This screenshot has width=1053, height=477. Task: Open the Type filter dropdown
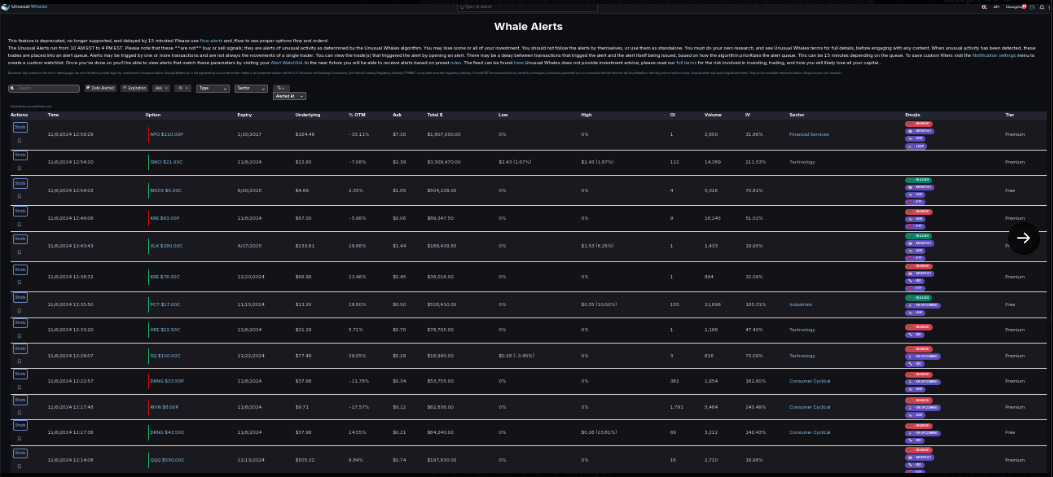pos(213,88)
